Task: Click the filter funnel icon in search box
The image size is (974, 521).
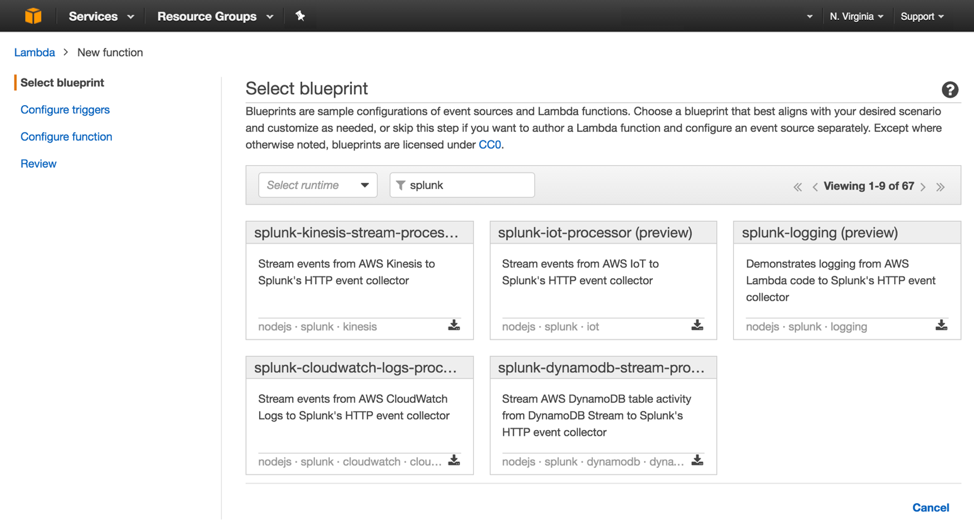Action: [401, 185]
